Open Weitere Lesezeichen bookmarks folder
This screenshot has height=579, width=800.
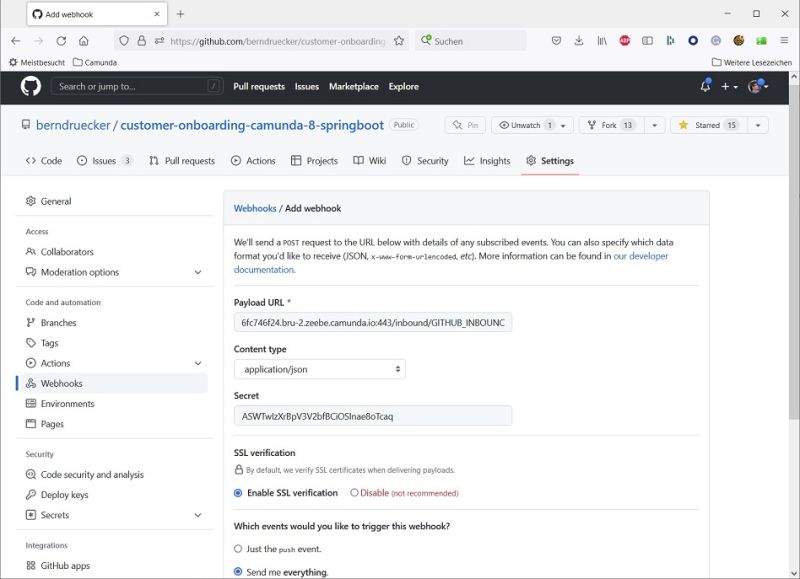point(752,62)
